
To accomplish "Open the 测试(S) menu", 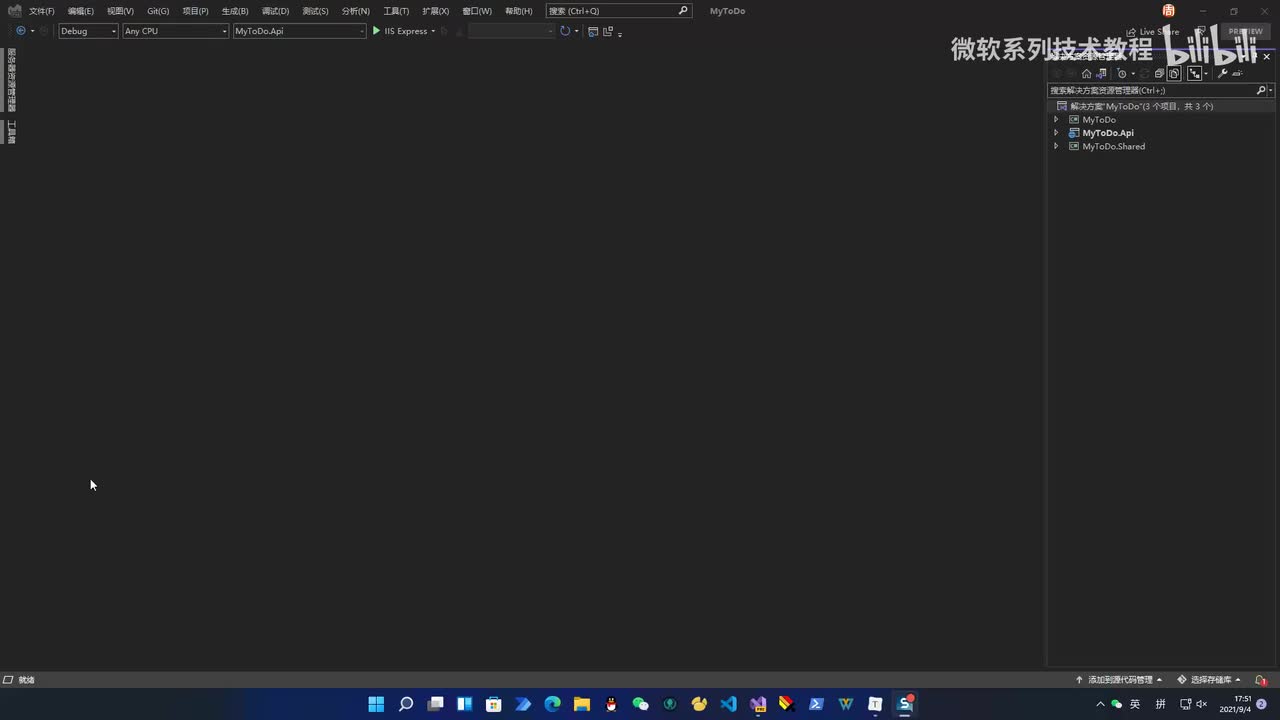I will click(315, 11).
